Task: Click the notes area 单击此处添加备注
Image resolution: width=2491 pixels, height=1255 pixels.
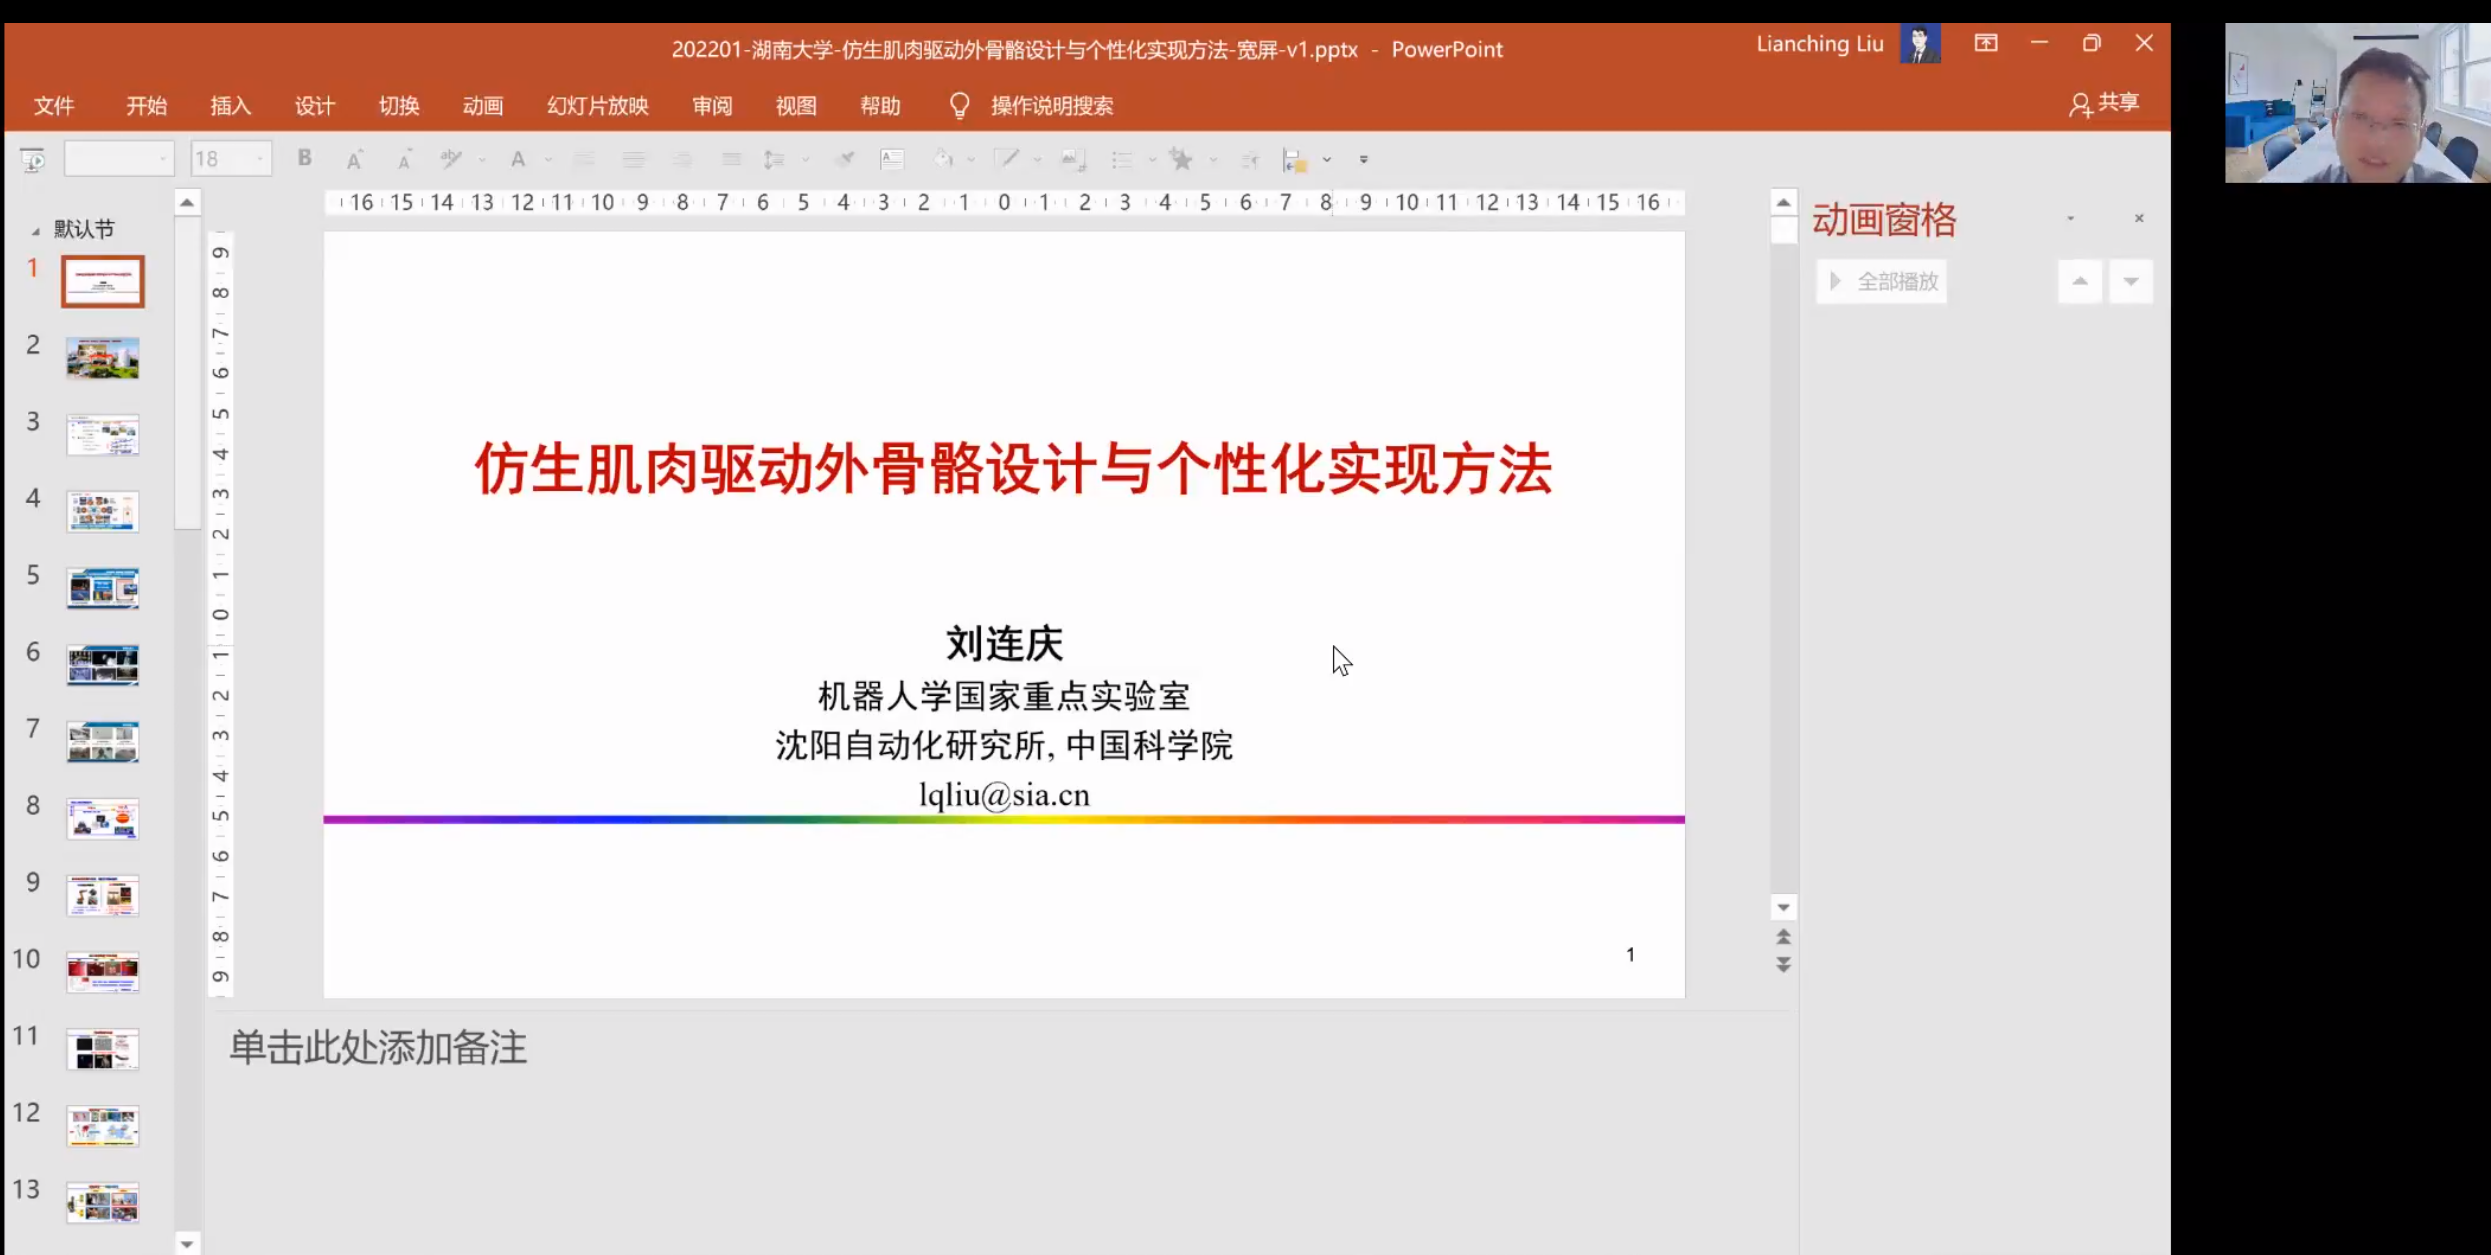Action: click(378, 1047)
